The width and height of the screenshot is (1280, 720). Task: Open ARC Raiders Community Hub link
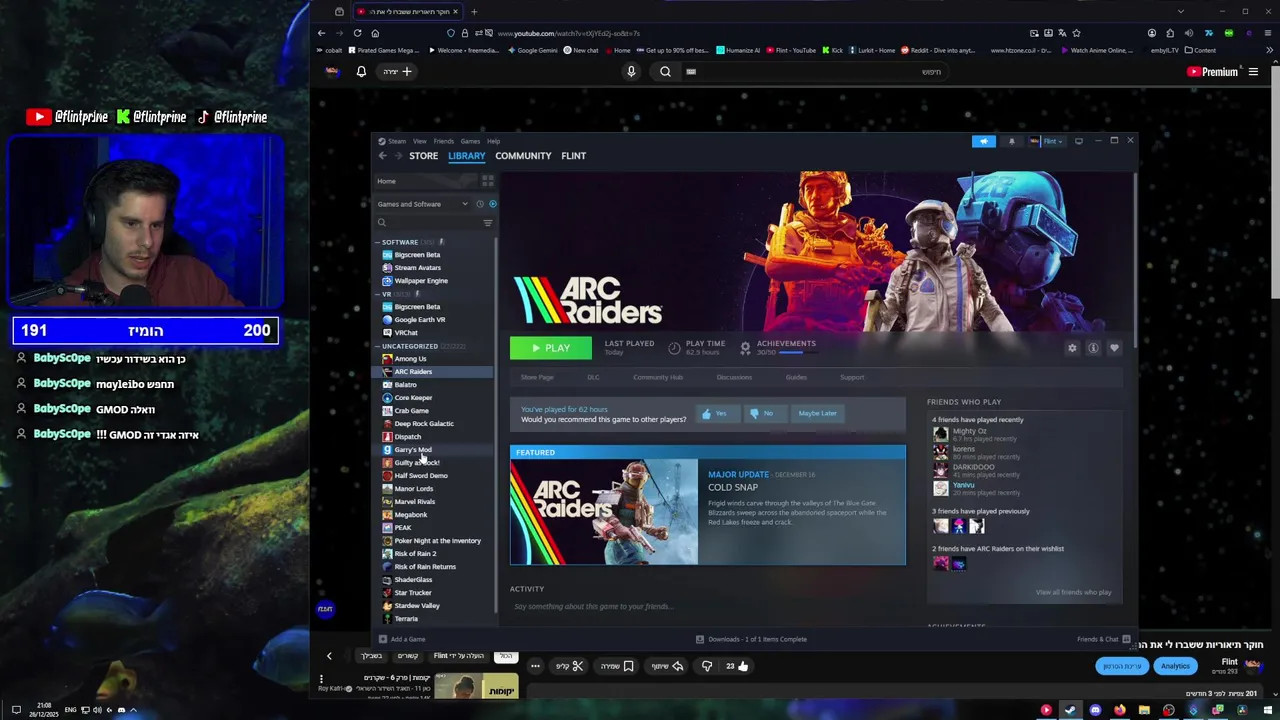pos(658,377)
